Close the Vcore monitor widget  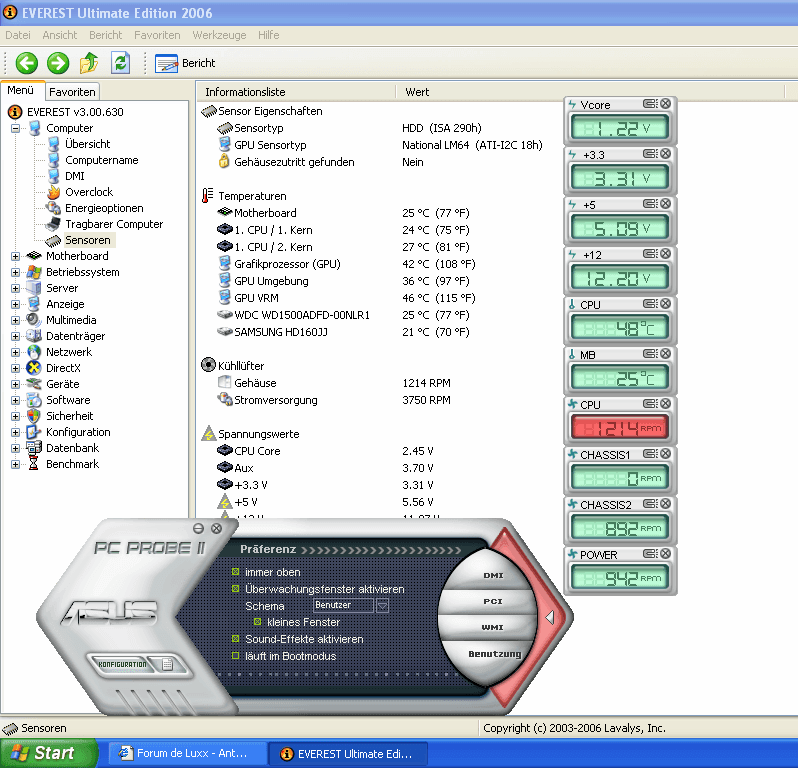pyautogui.click(x=666, y=104)
